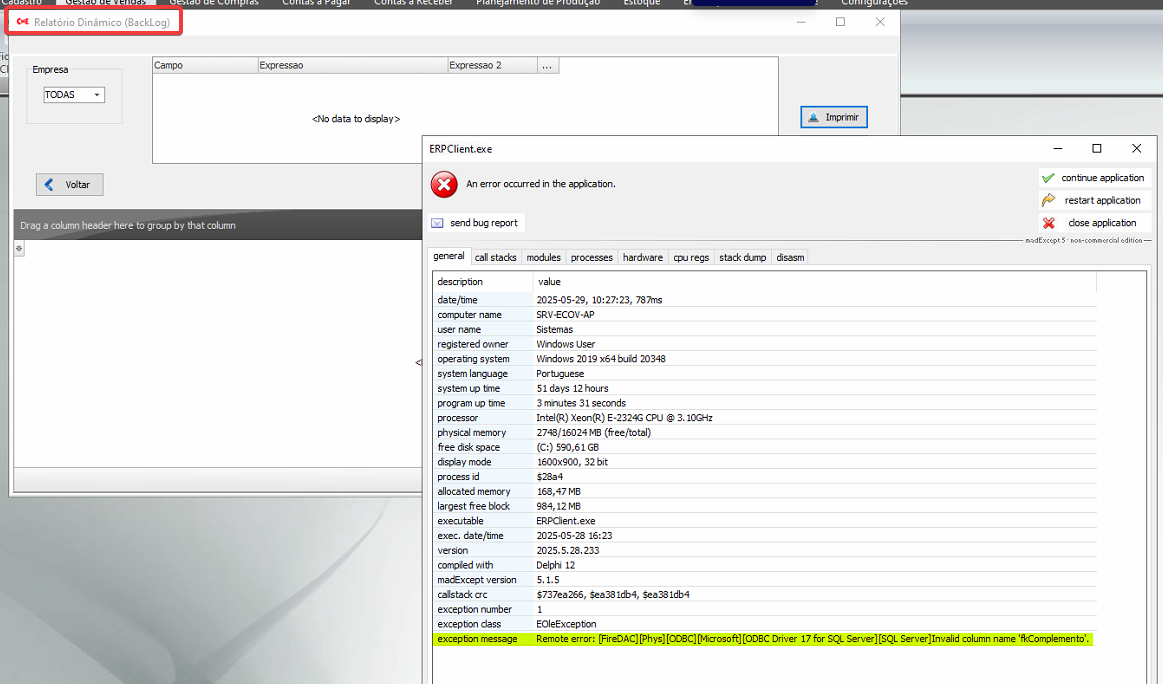Open the Contas a Receber menu
This screenshot has height=684, width=1163.
click(413, 3)
